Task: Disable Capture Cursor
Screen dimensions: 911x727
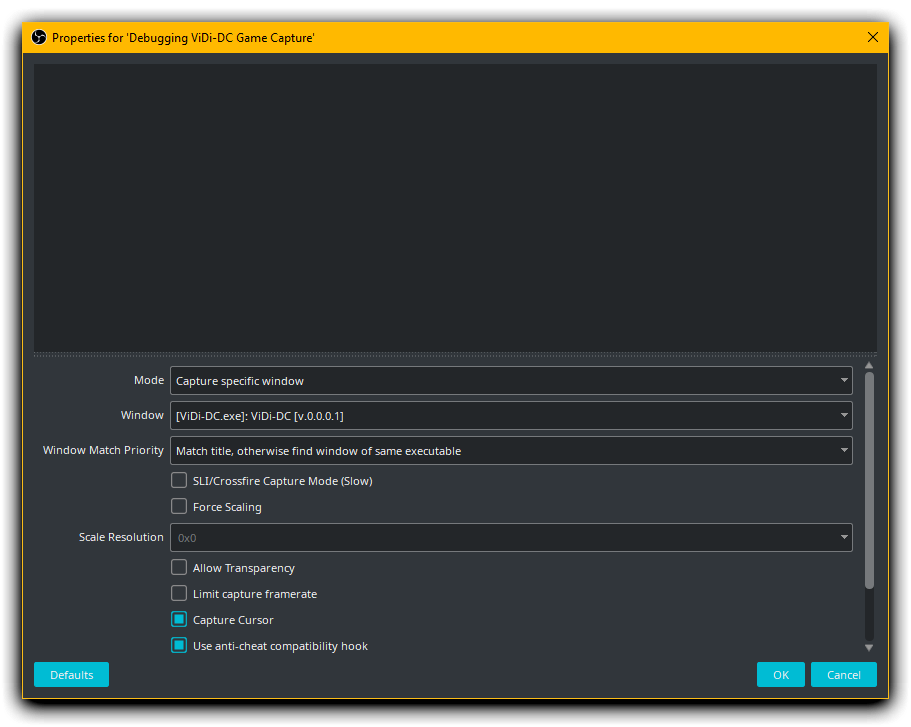Action: click(x=179, y=619)
